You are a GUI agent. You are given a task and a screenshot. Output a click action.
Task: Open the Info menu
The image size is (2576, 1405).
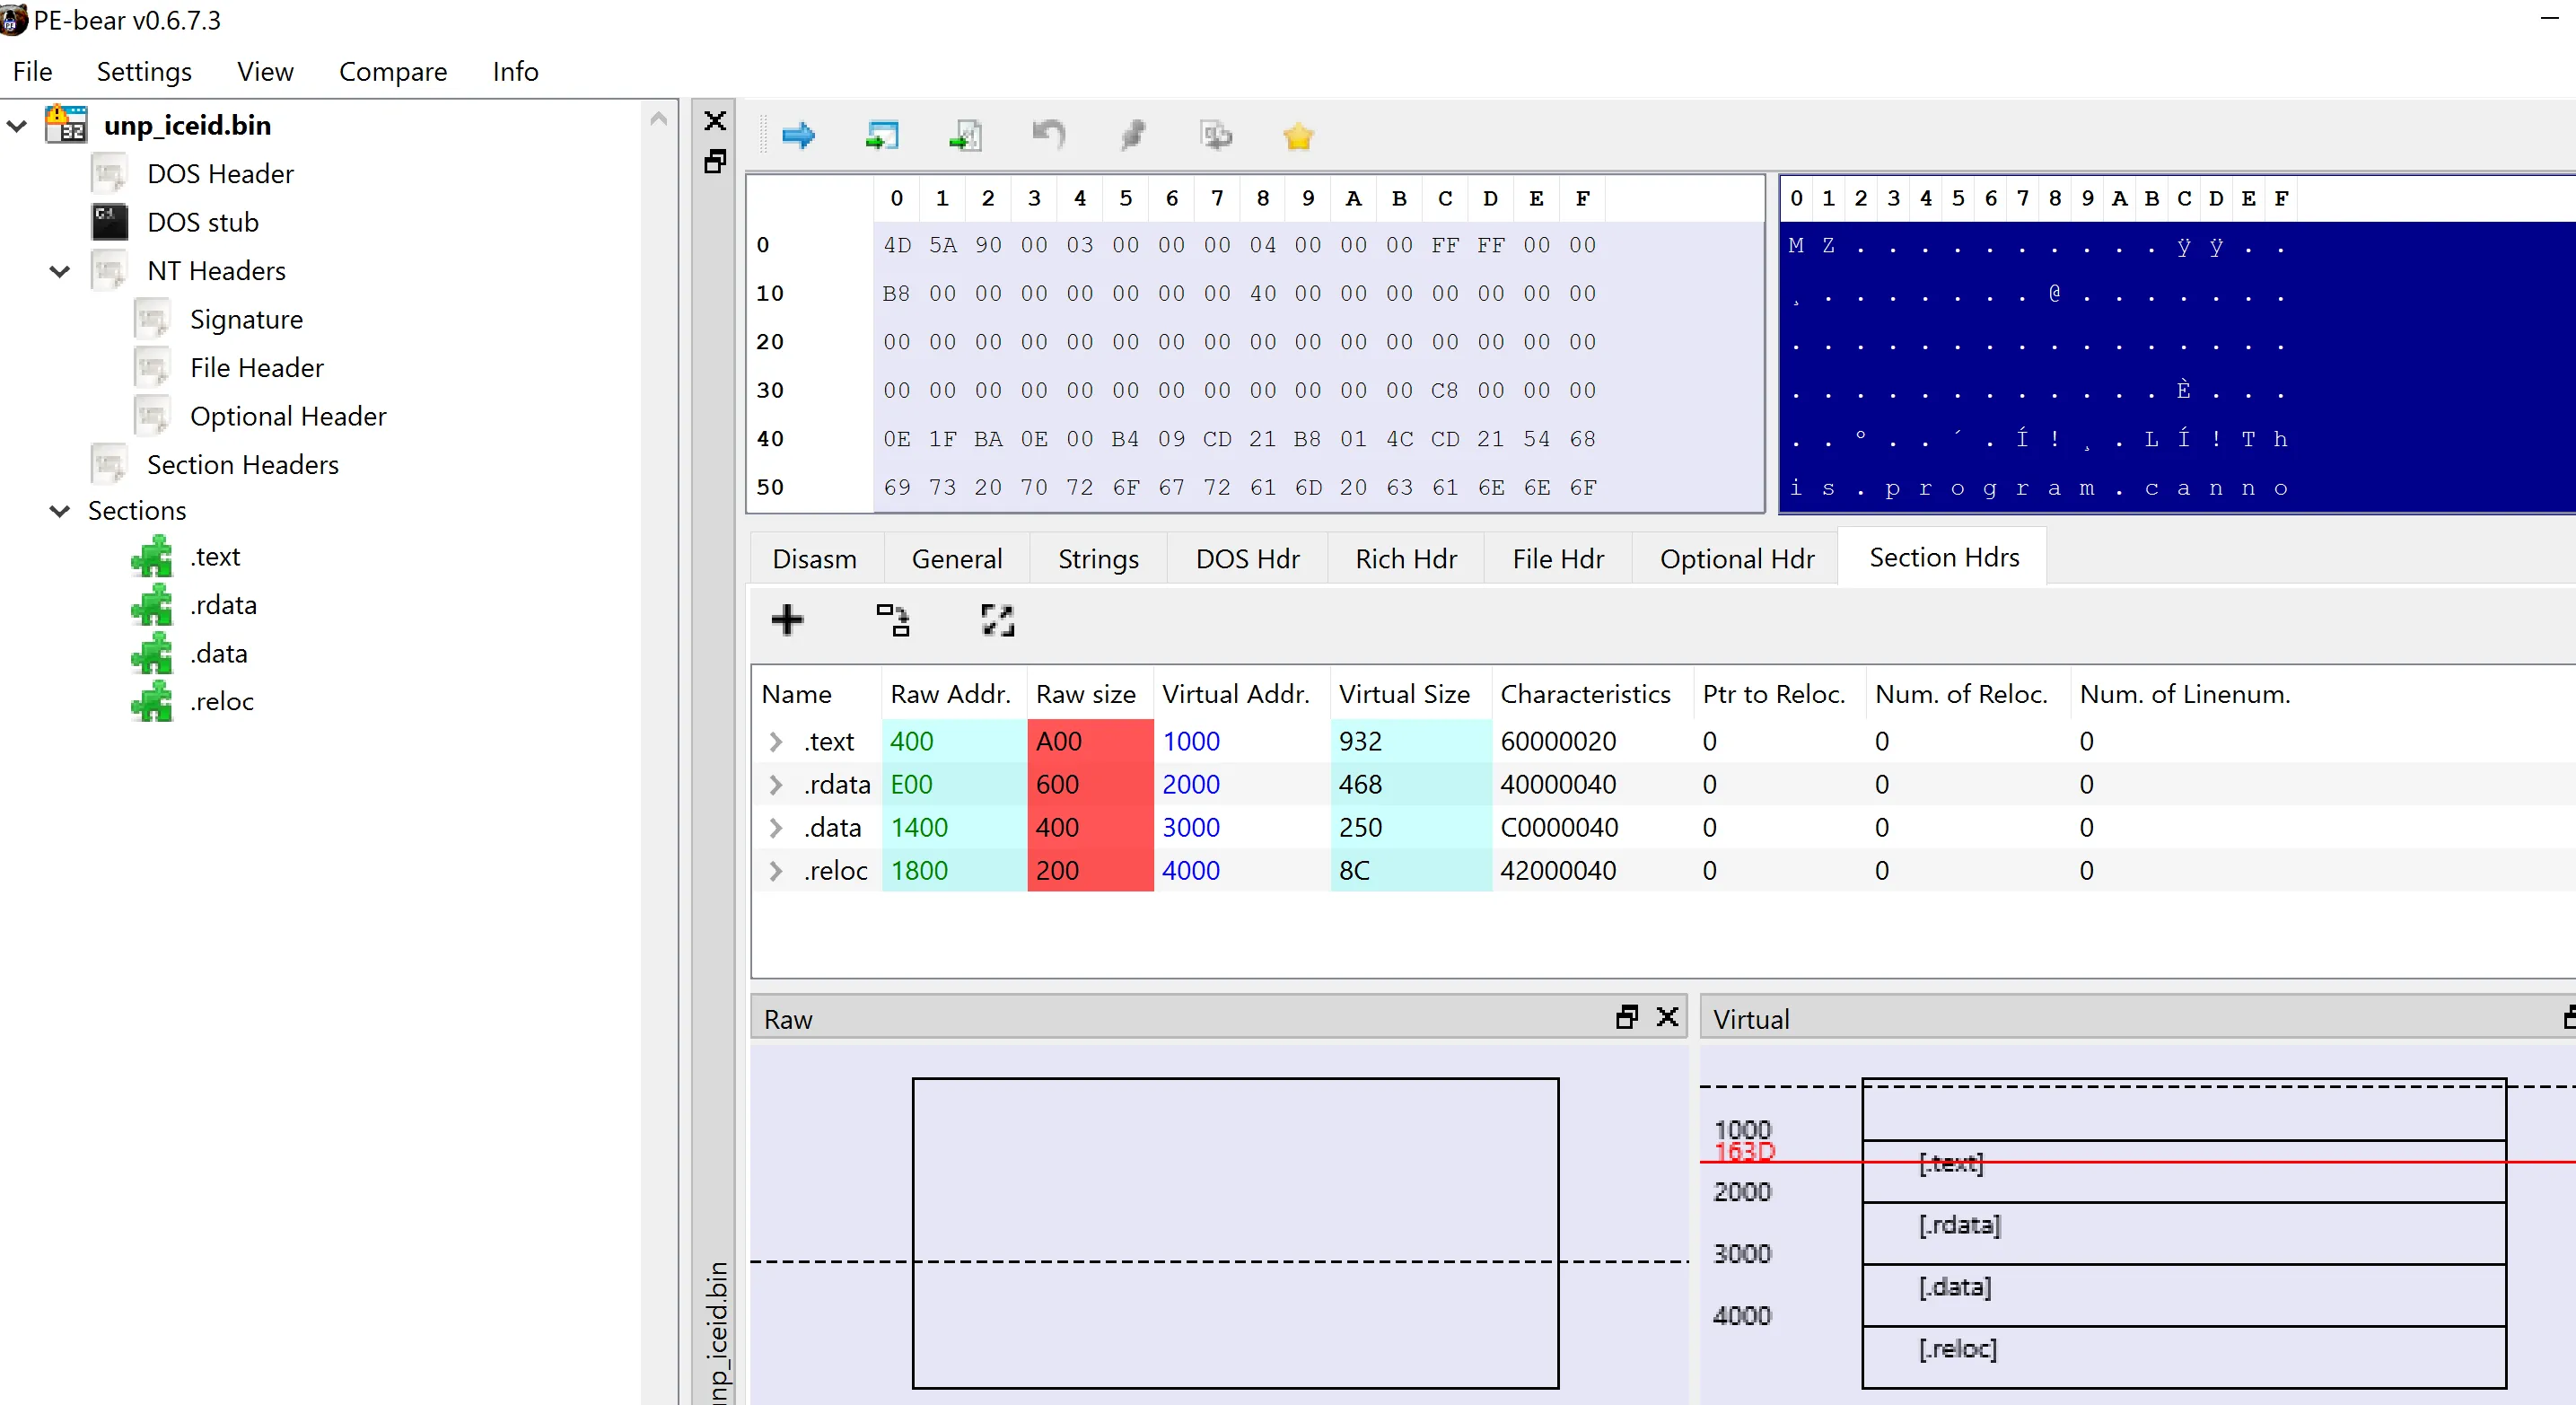click(x=515, y=71)
